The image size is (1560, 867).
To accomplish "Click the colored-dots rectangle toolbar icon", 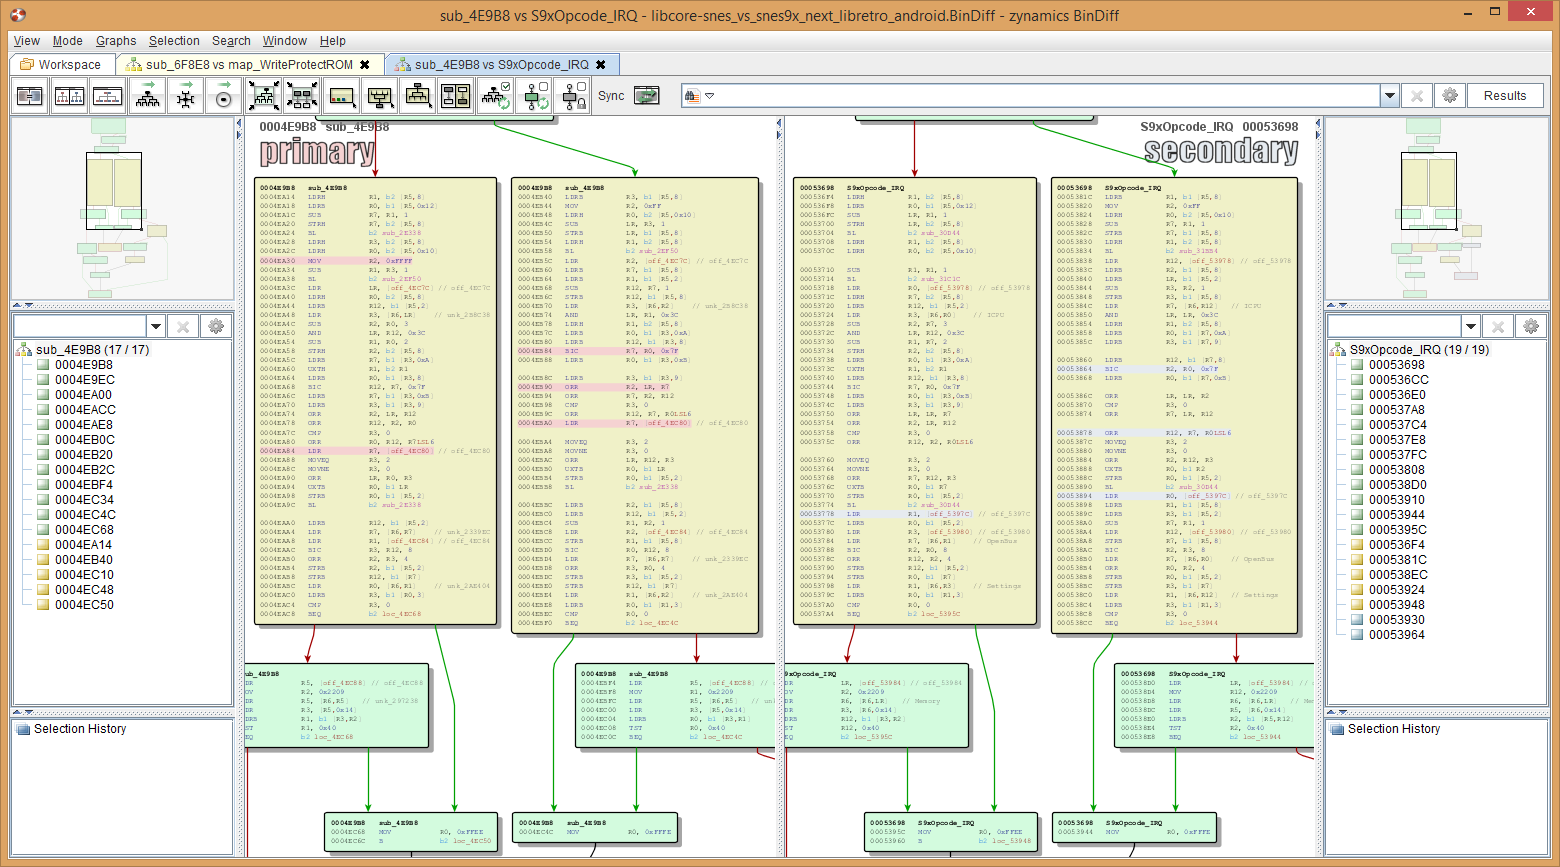I will pos(340,96).
